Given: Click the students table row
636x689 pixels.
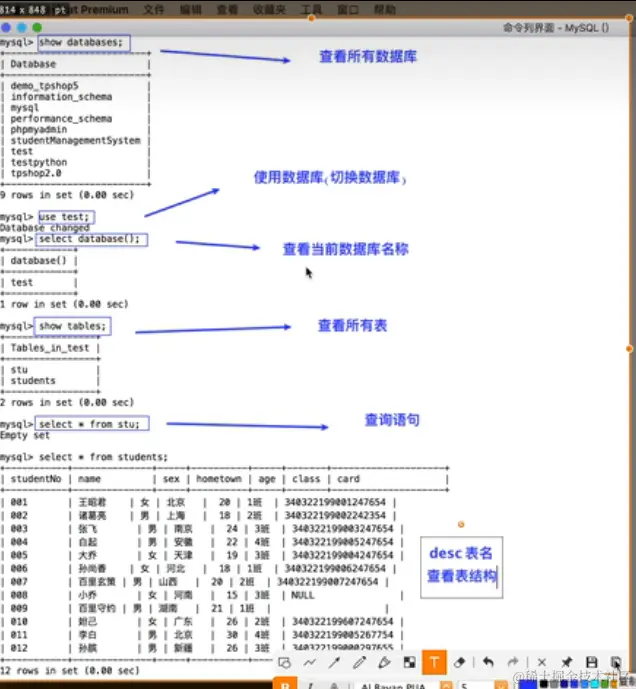Looking at the screenshot, I should pyautogui.click(x=33, y=381).
